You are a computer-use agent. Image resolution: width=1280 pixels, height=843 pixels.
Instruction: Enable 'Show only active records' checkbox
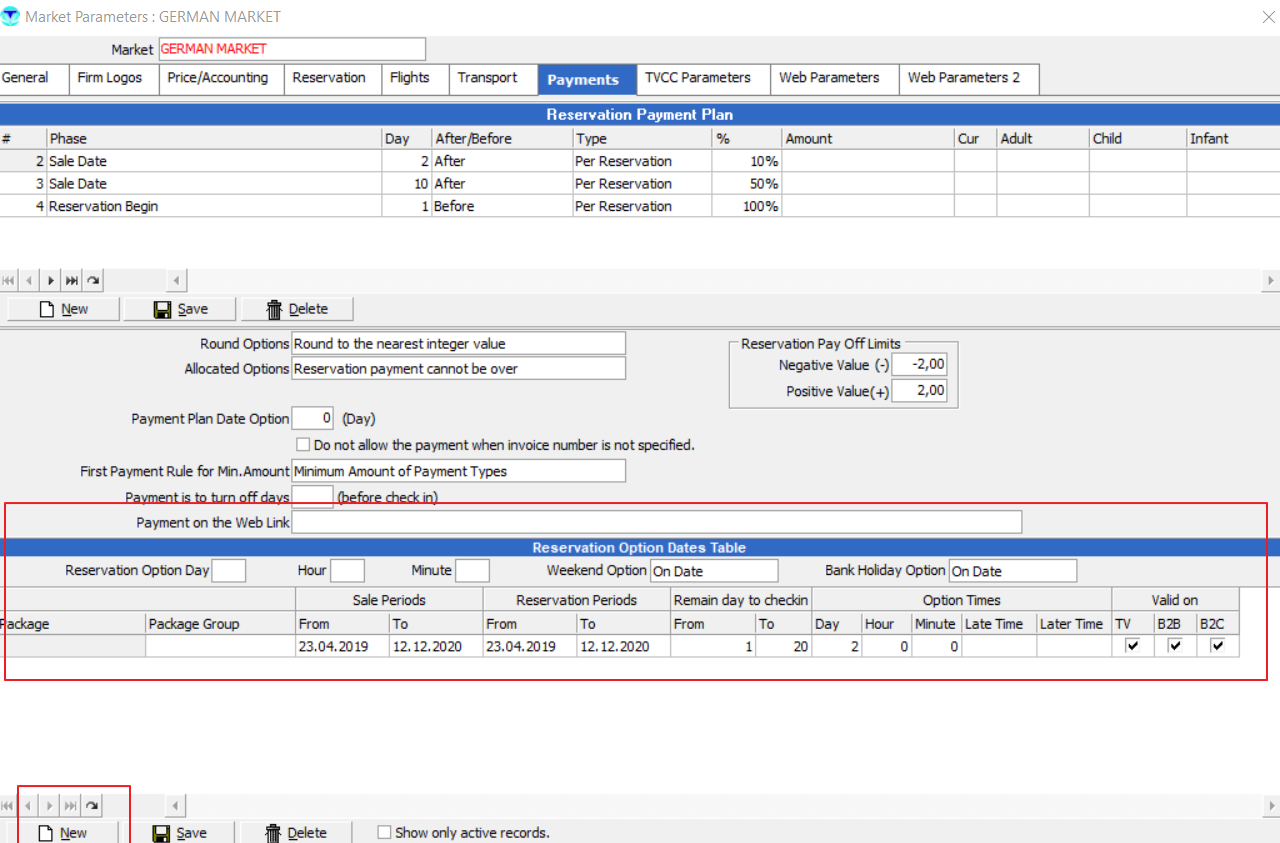pyautogui.click(x=384, y=832)
